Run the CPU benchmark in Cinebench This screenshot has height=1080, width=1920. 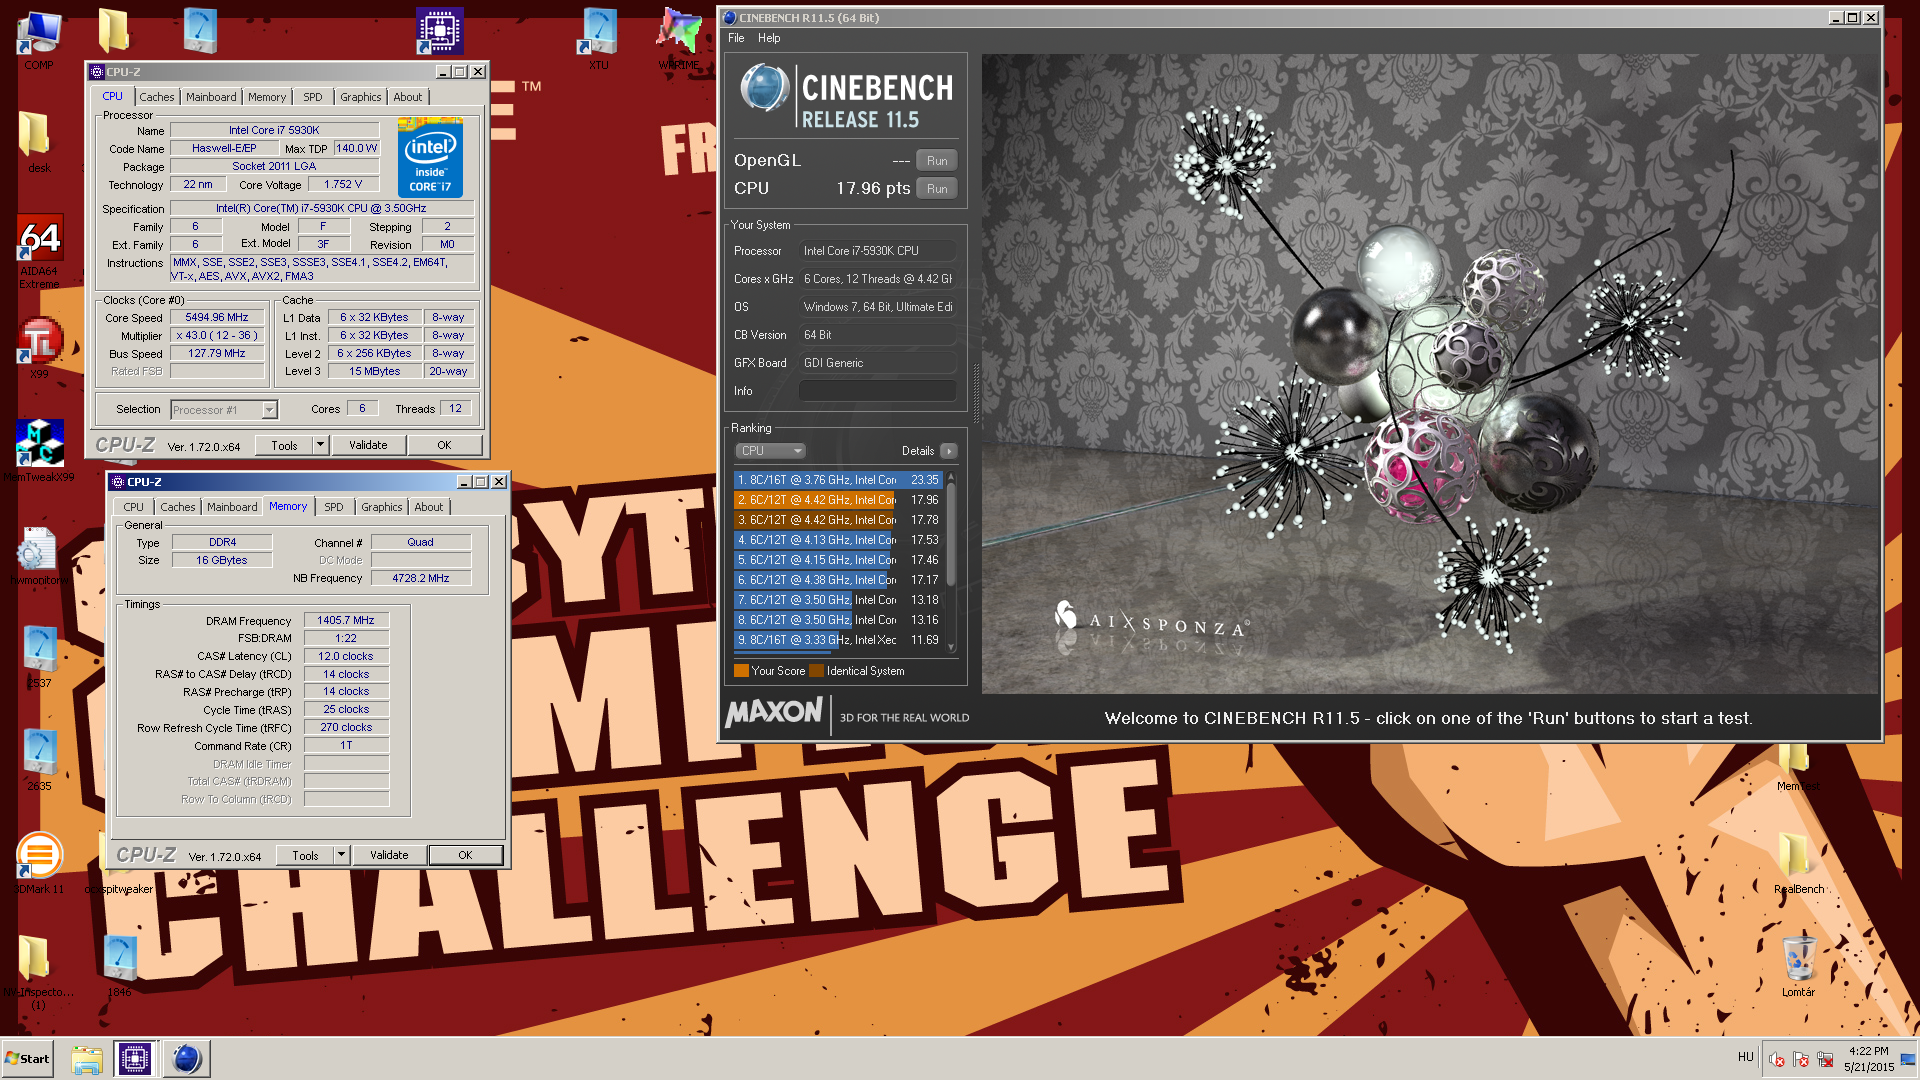937,189
